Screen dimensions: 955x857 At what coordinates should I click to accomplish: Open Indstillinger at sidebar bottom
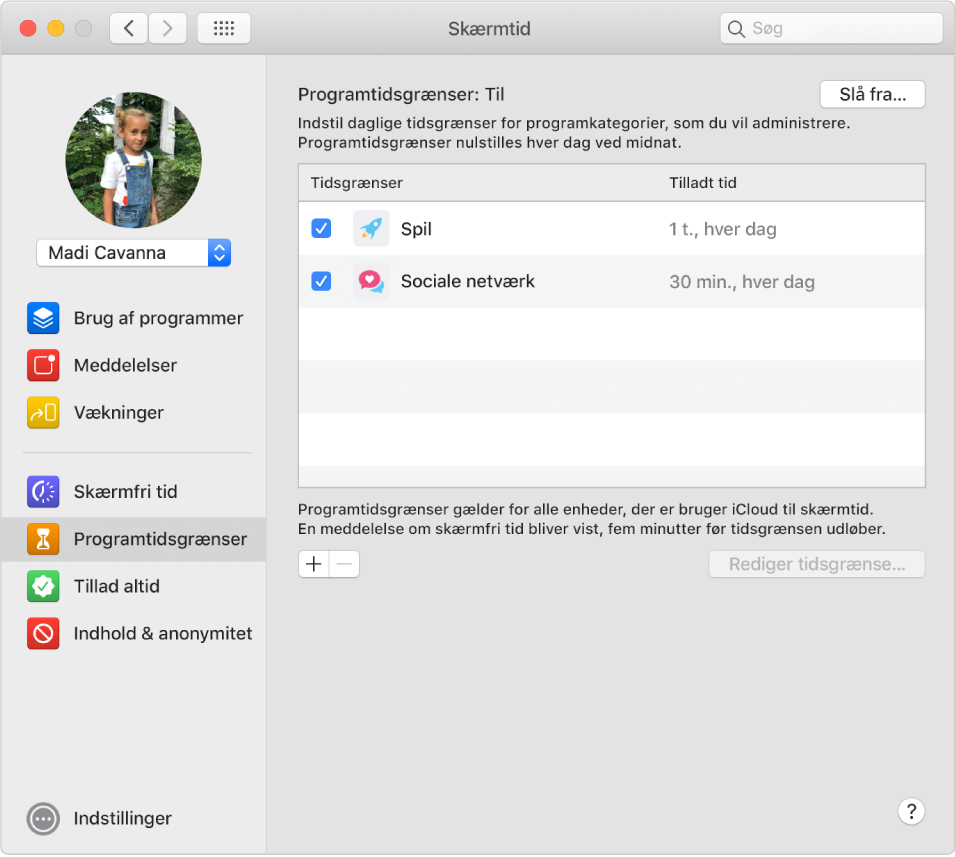click(99, 819)
